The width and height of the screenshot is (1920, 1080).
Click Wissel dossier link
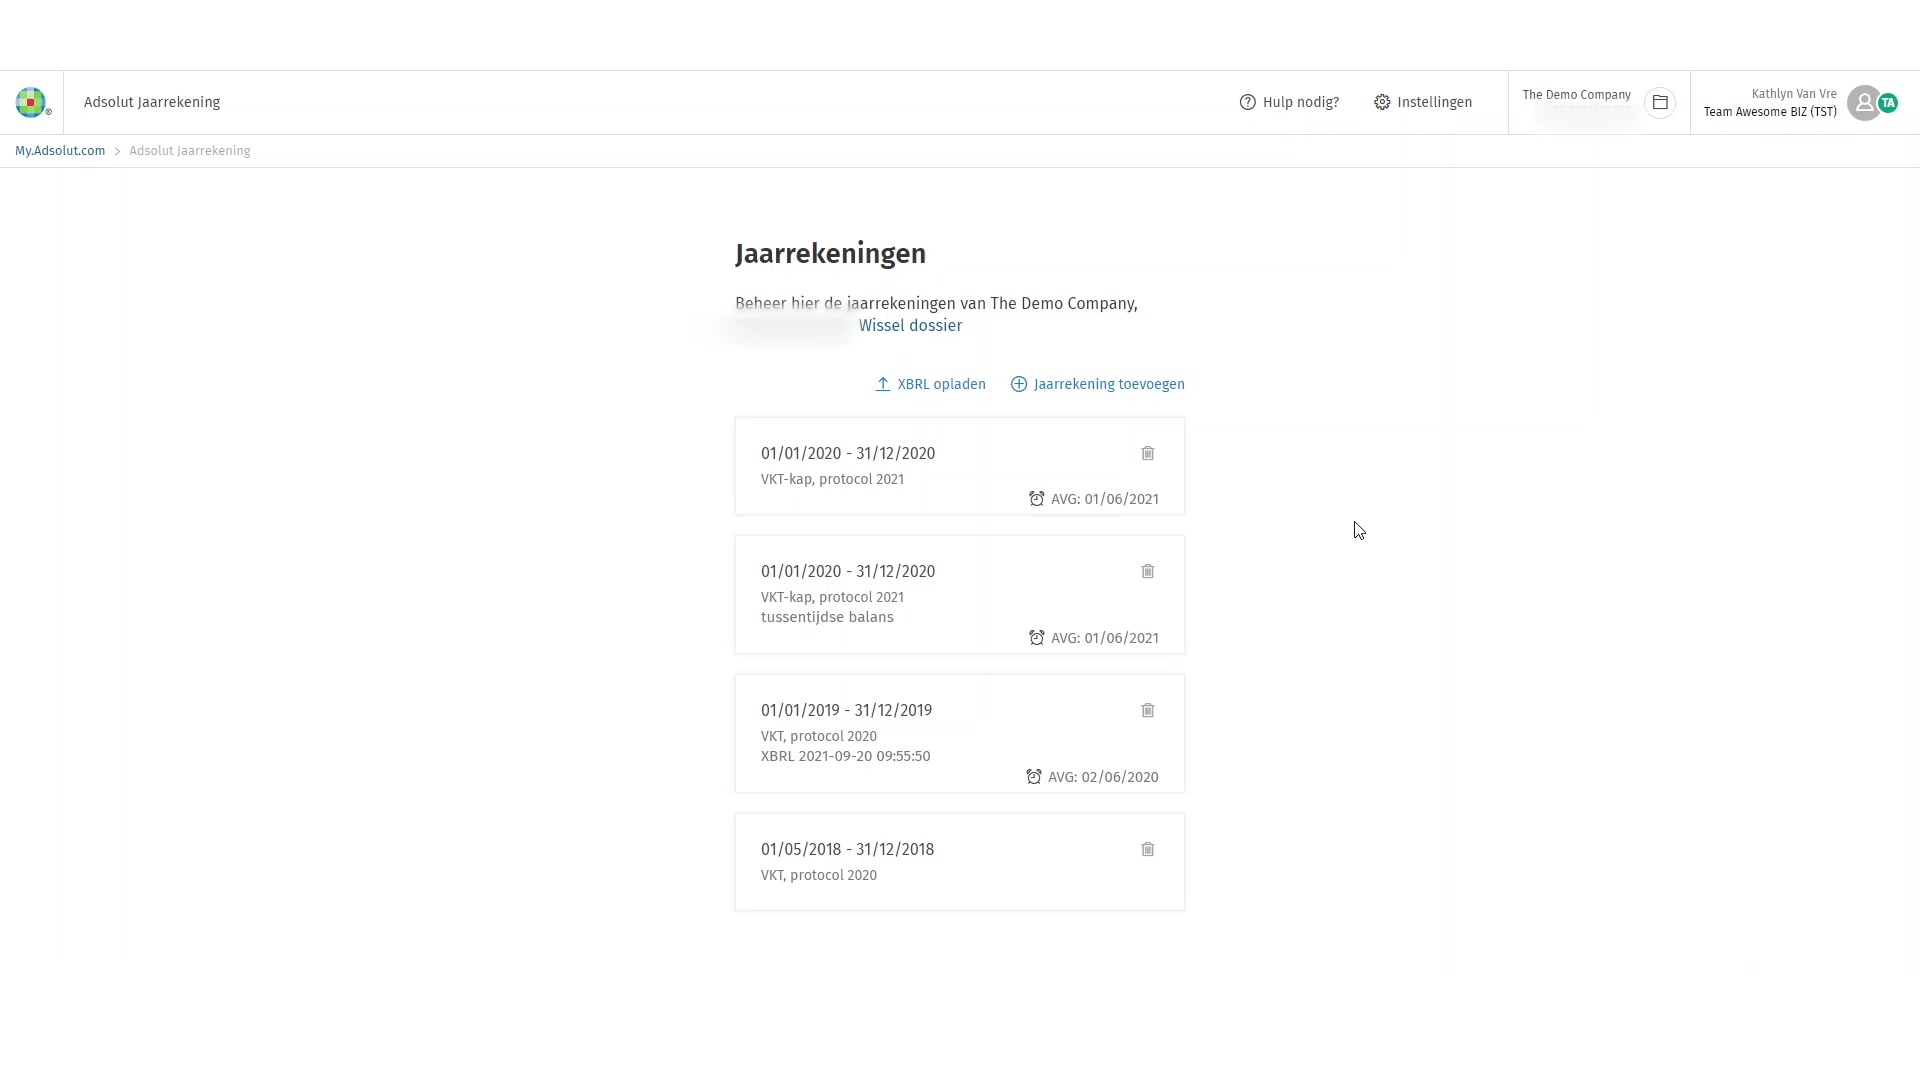click(910, 326)
